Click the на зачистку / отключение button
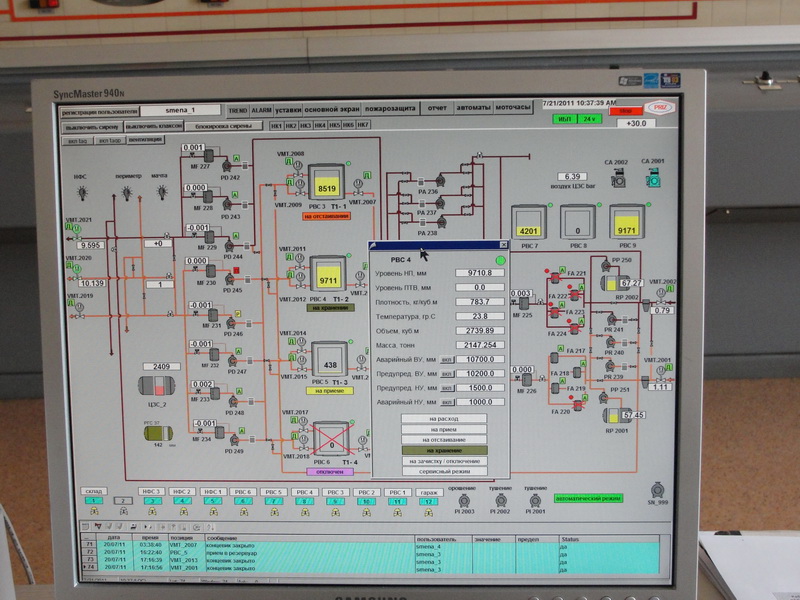 point(444,461)
